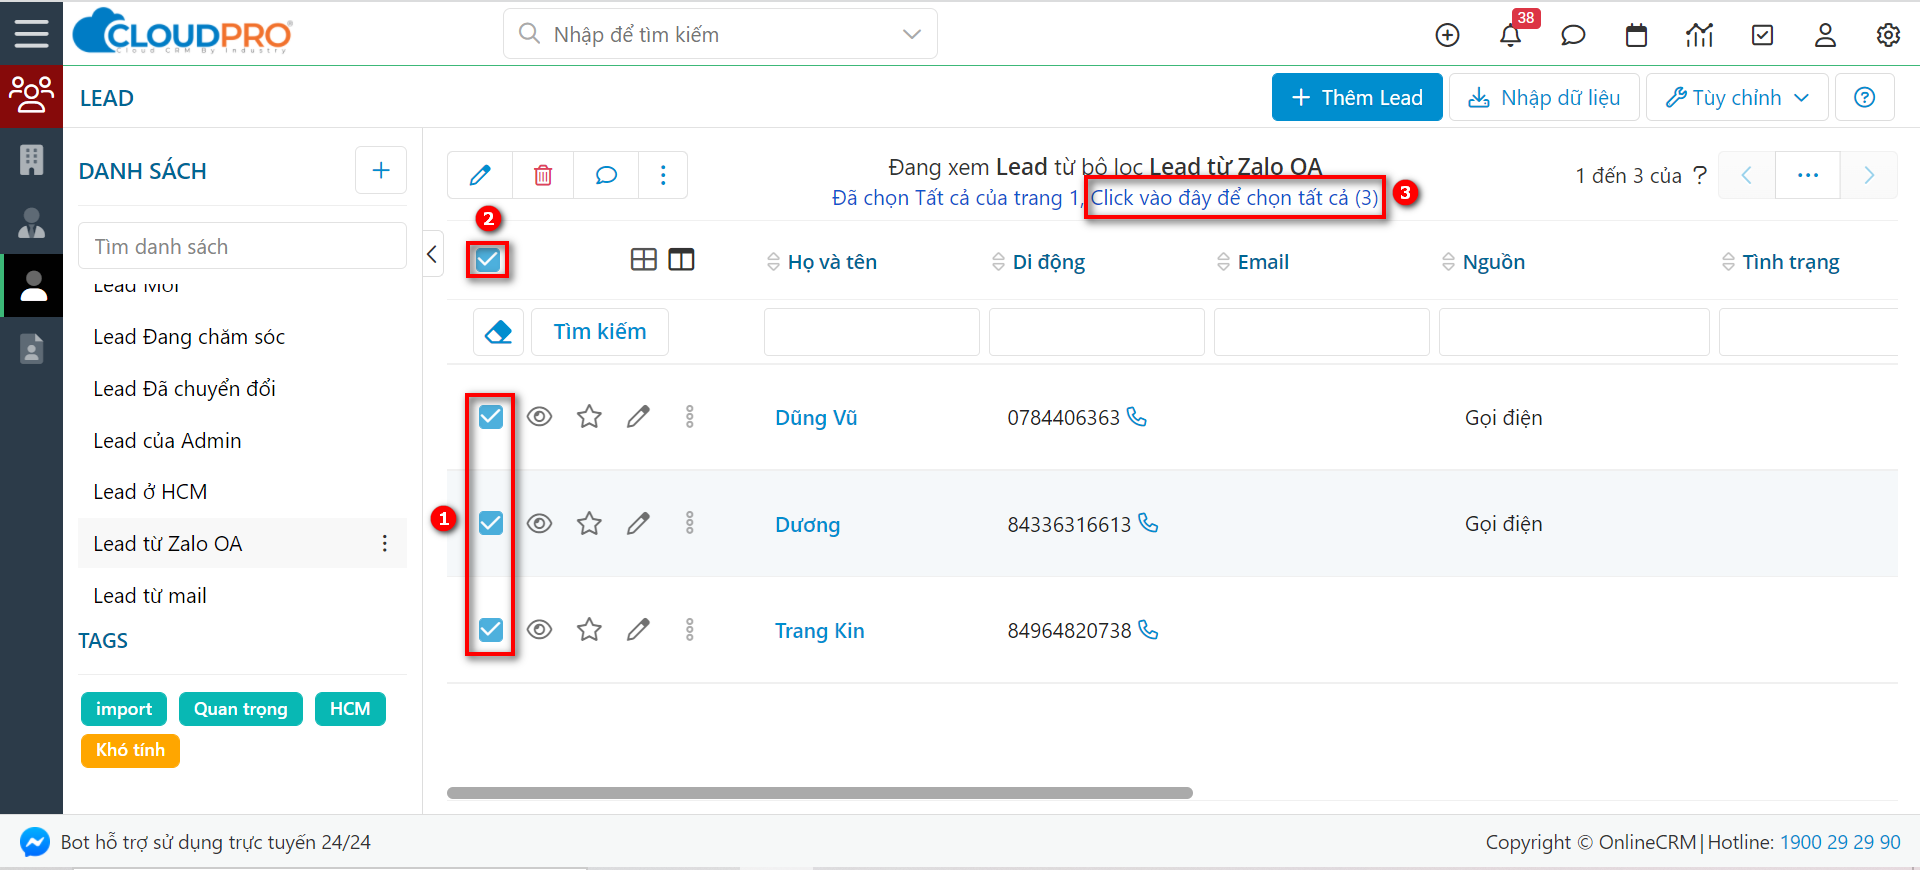Edit the Dương lead with pencil
The image size is (1920, 870).
[x=638, y=523]
